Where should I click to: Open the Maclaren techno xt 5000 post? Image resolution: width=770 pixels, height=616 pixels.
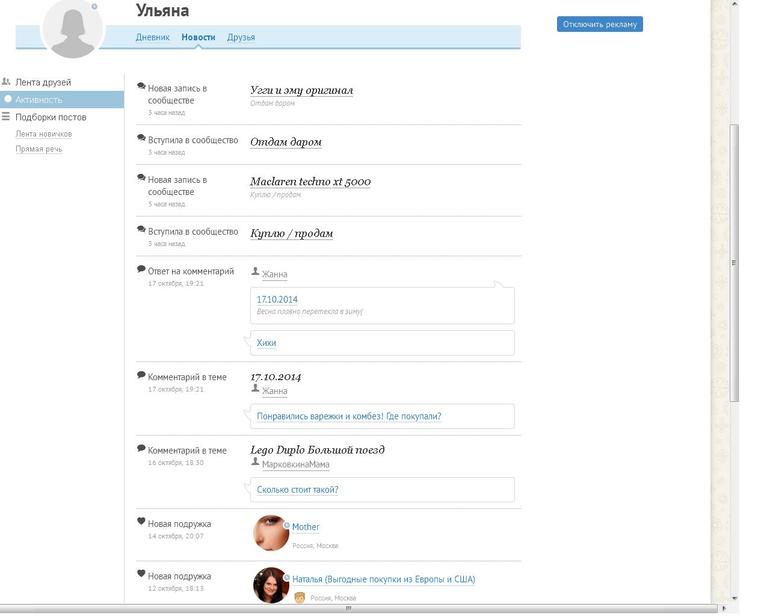[310, 182]
